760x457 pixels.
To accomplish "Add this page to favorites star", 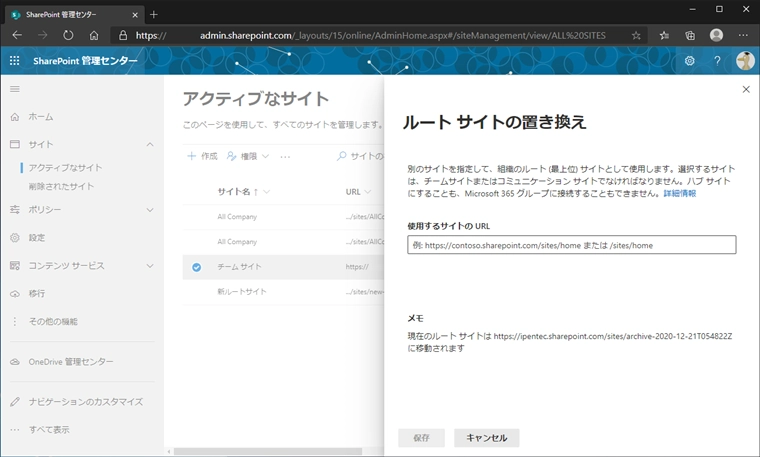I will click(636, 35).
